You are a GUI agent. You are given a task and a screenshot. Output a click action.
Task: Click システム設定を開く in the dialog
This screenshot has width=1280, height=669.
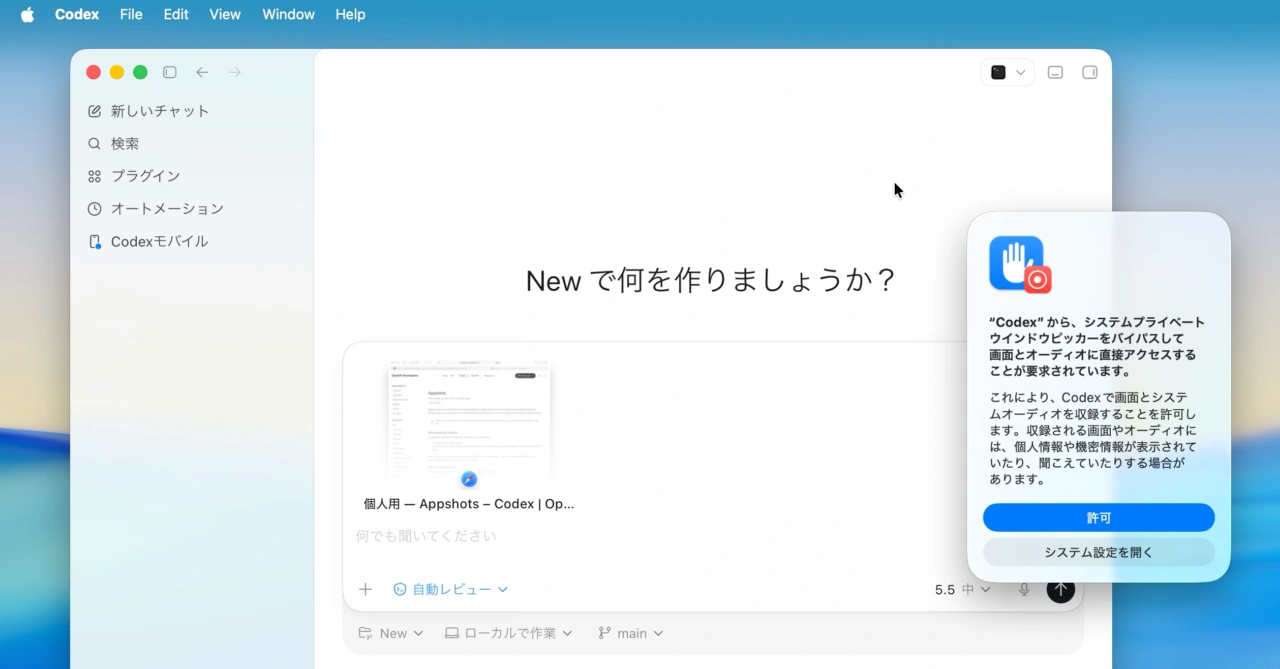(x=1098, y=552)
